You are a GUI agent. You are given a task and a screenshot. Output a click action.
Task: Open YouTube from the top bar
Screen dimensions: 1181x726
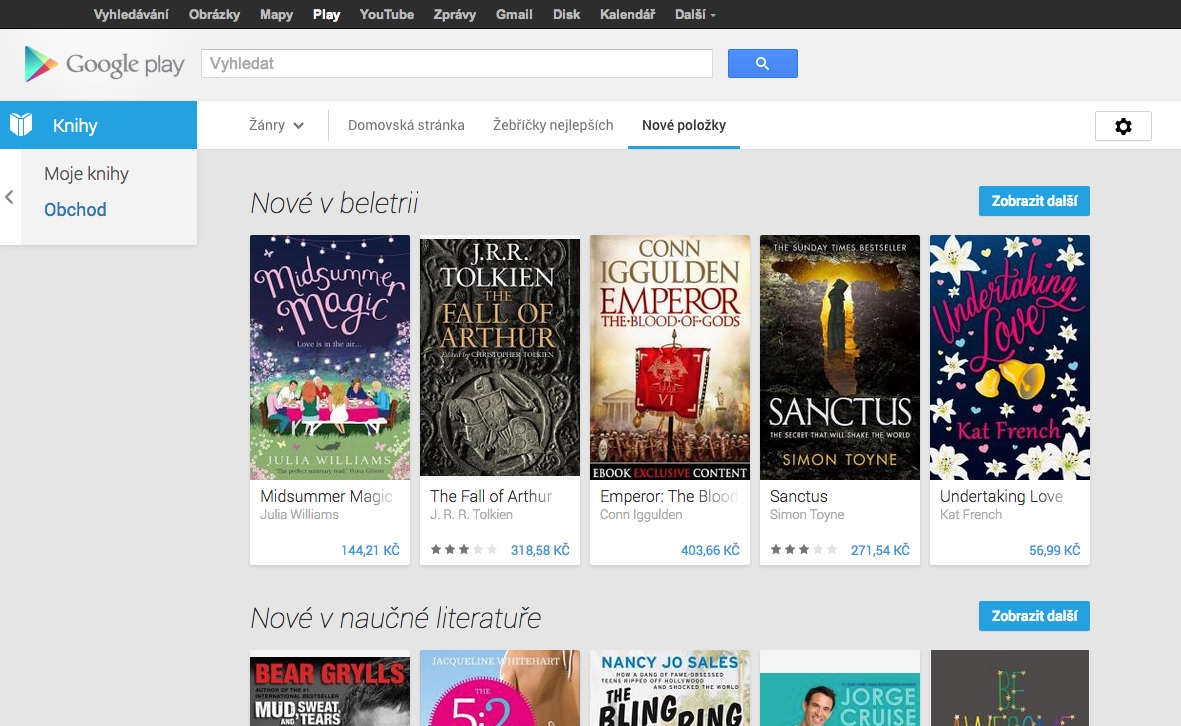(386, 14)
